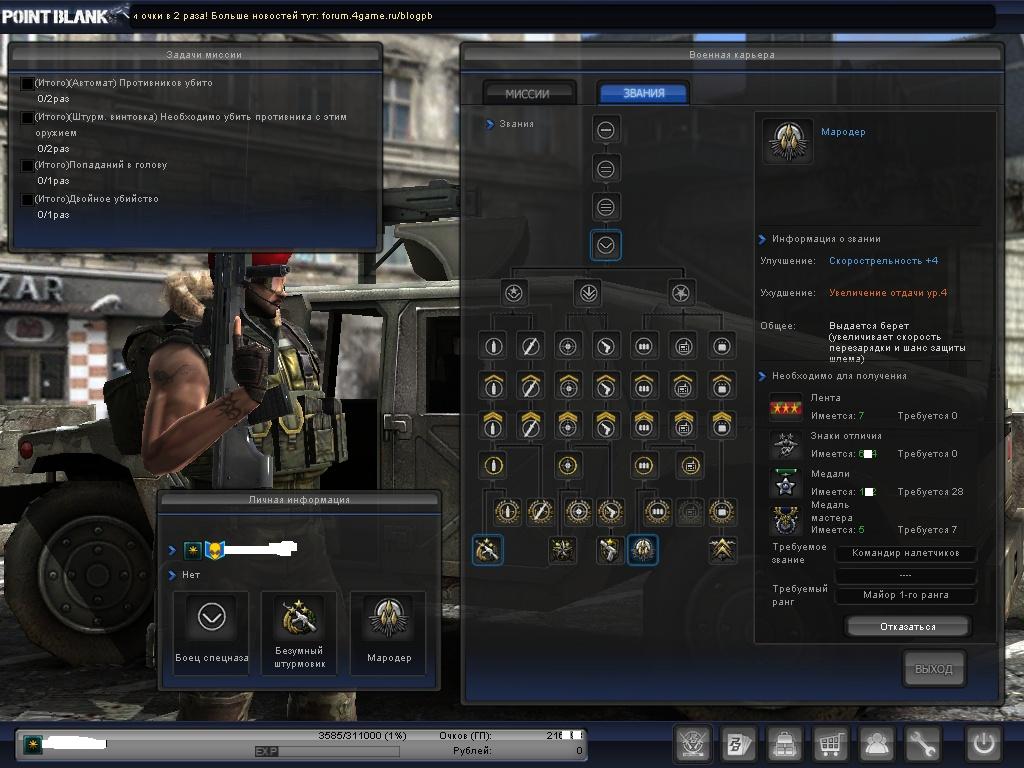Select gold-ring radio rank icon
The width and height of the screenshot is (1024, 768).
click(690, 466)
